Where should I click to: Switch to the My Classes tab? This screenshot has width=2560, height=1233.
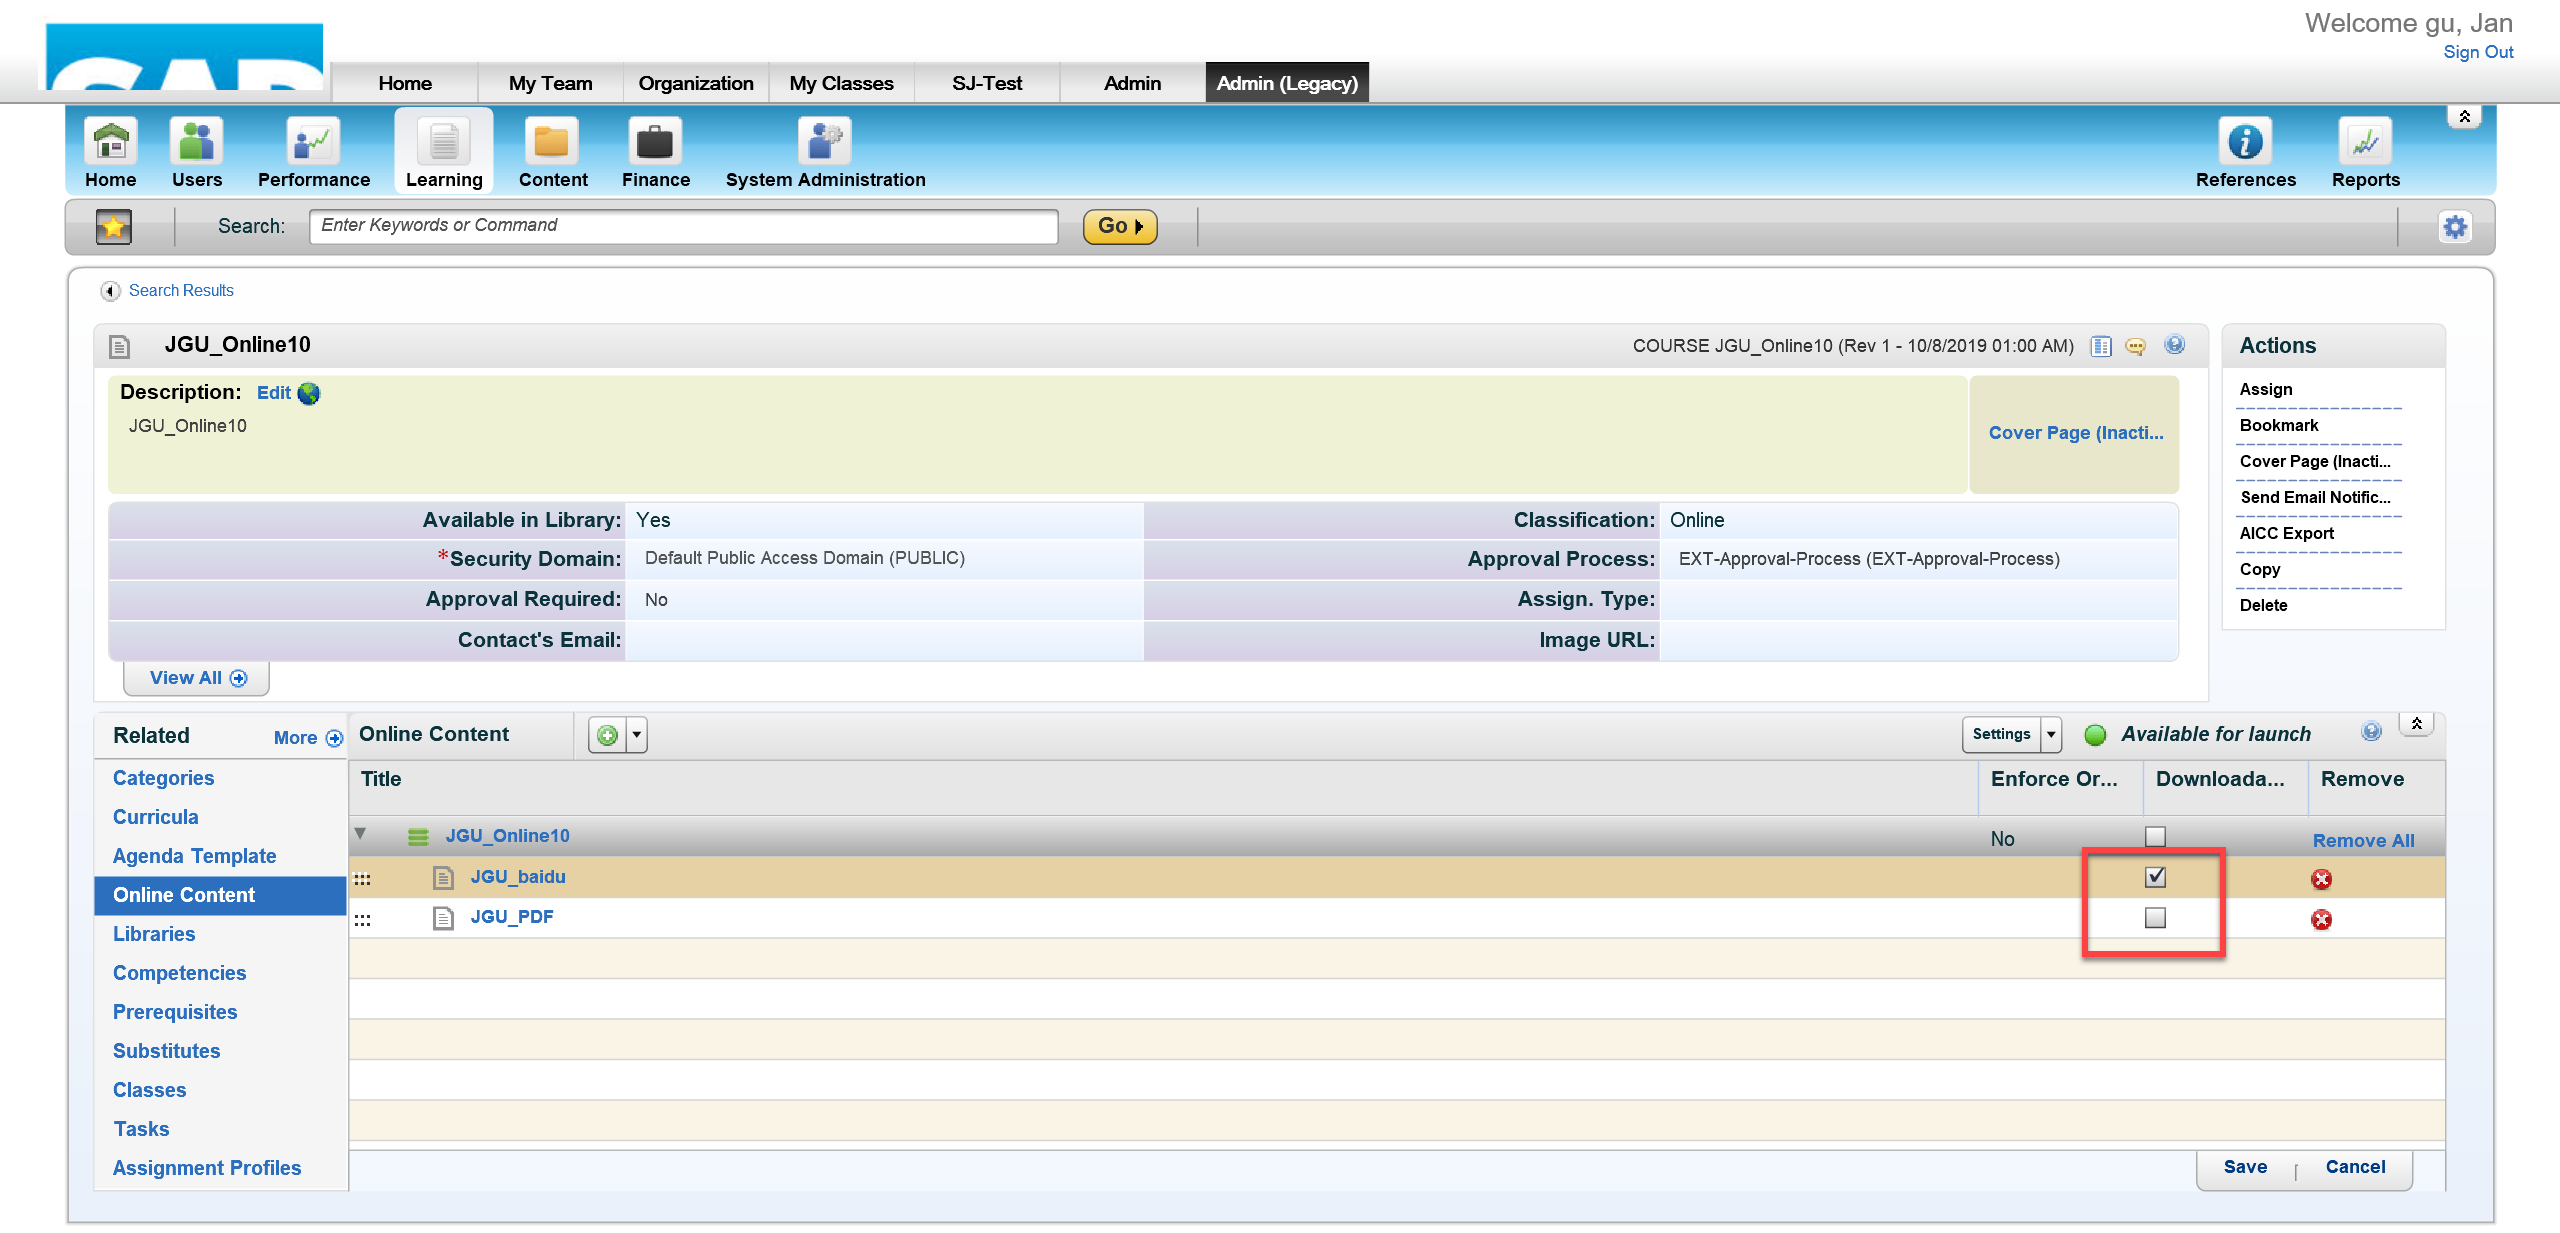[x=841, y=83]
